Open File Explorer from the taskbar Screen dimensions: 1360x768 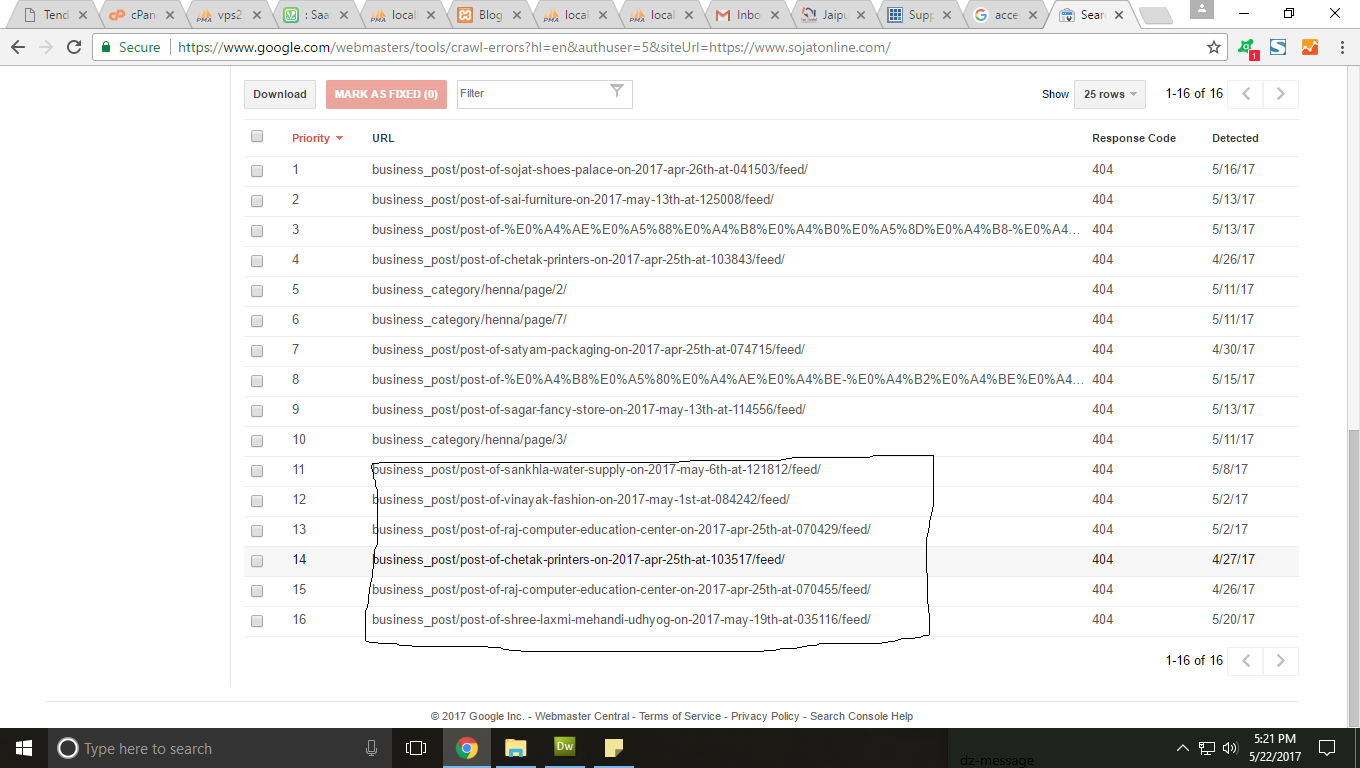click(x=515, y=748)
